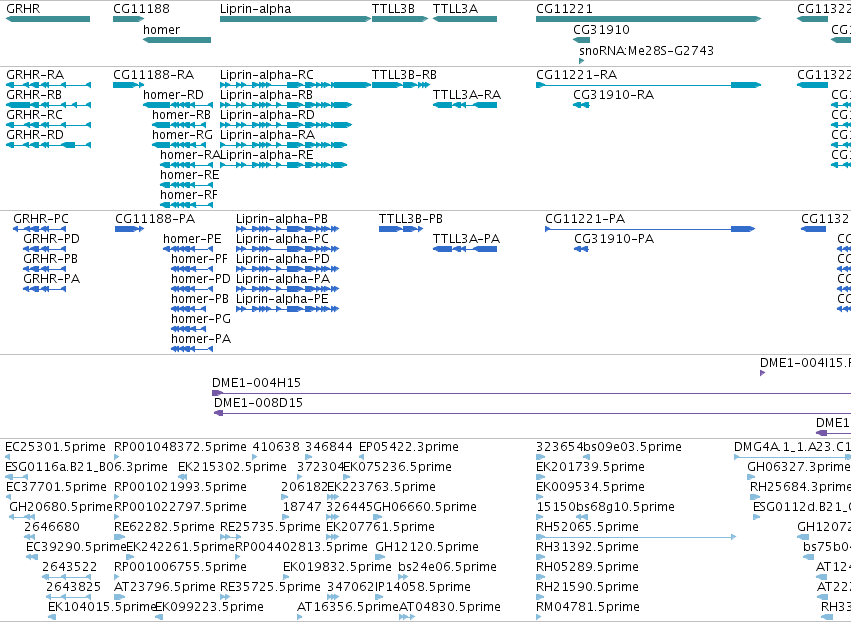
Task: Click transcript GRHR-RC
Action: point(48,125)
